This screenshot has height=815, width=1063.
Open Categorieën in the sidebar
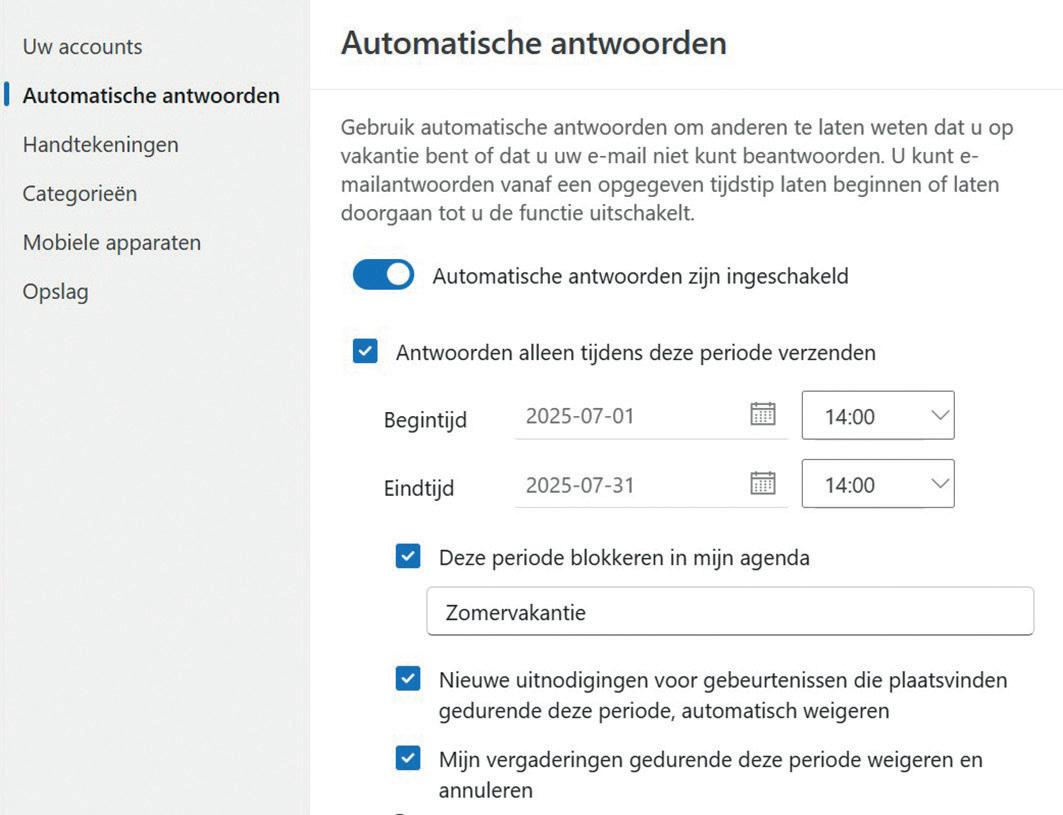80,193
